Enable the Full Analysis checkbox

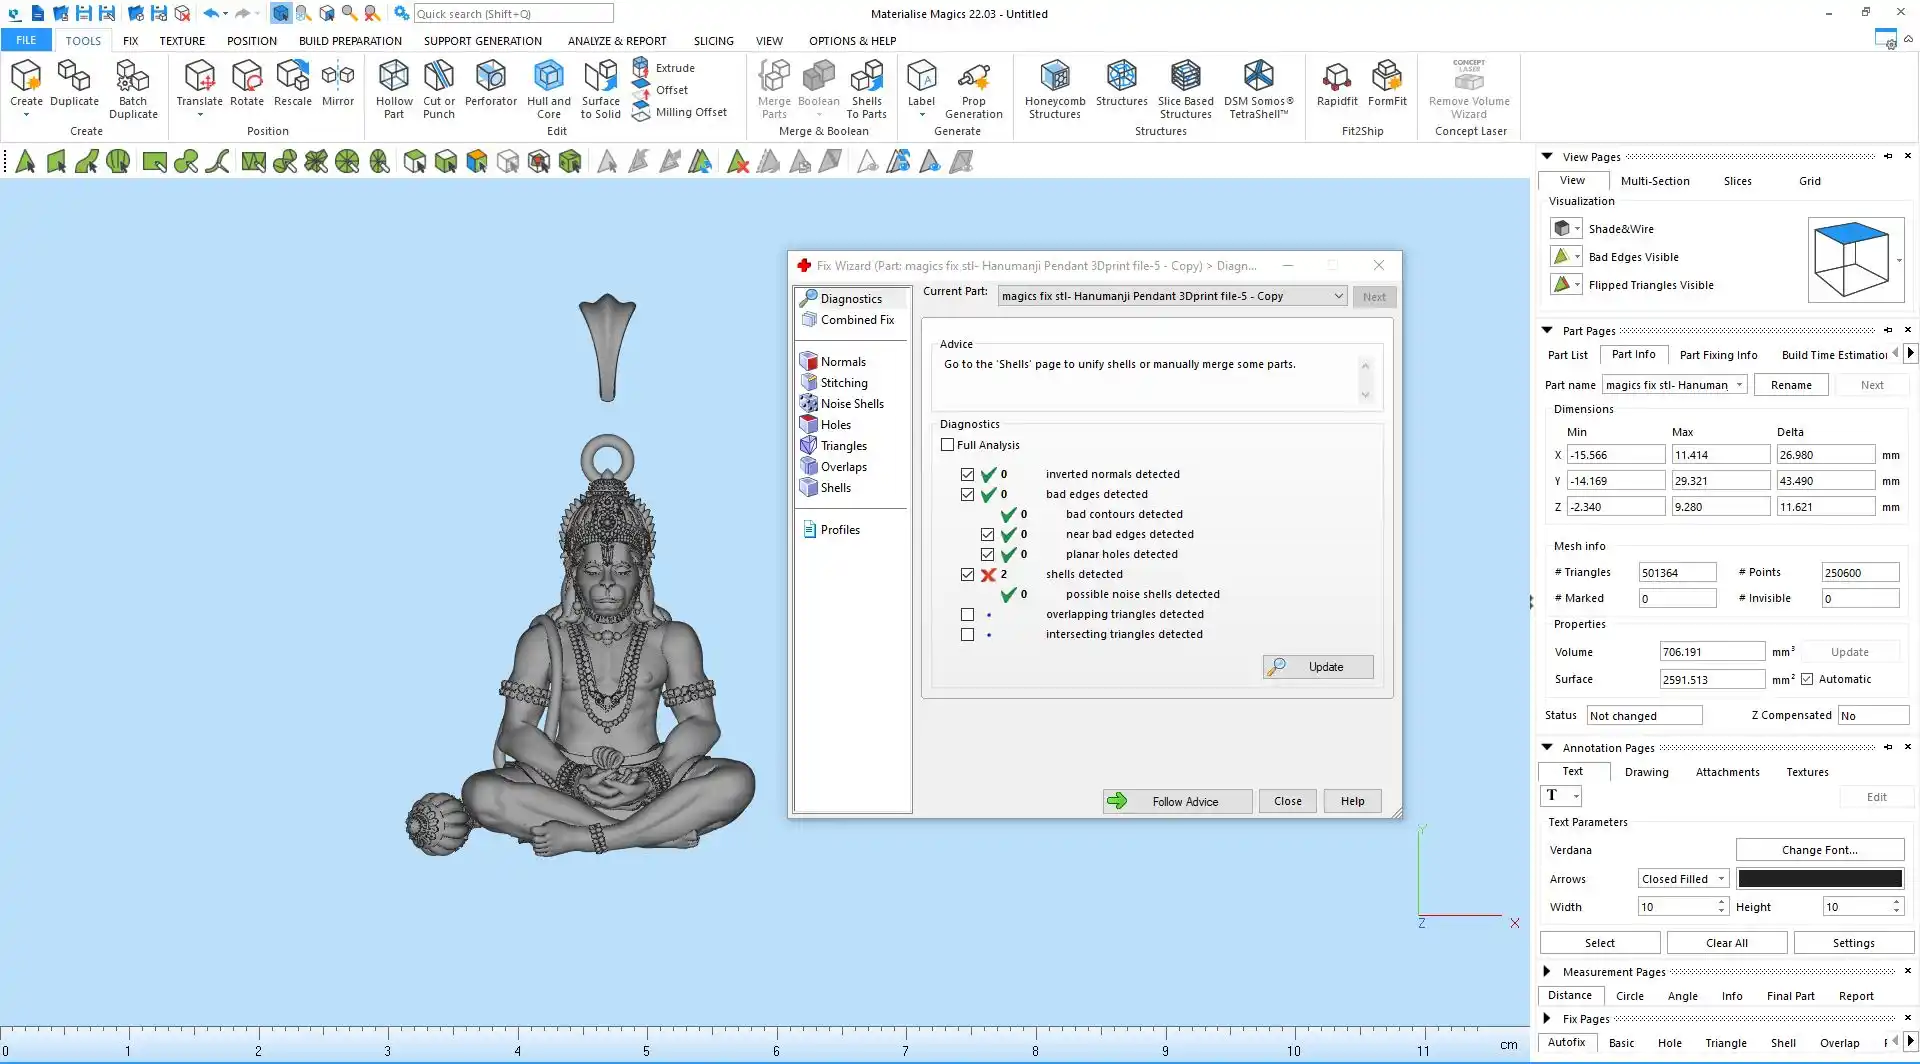pos(947,445)
